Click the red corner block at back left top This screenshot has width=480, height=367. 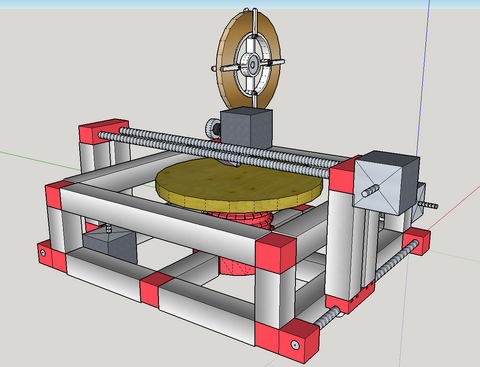click(103, 131)
